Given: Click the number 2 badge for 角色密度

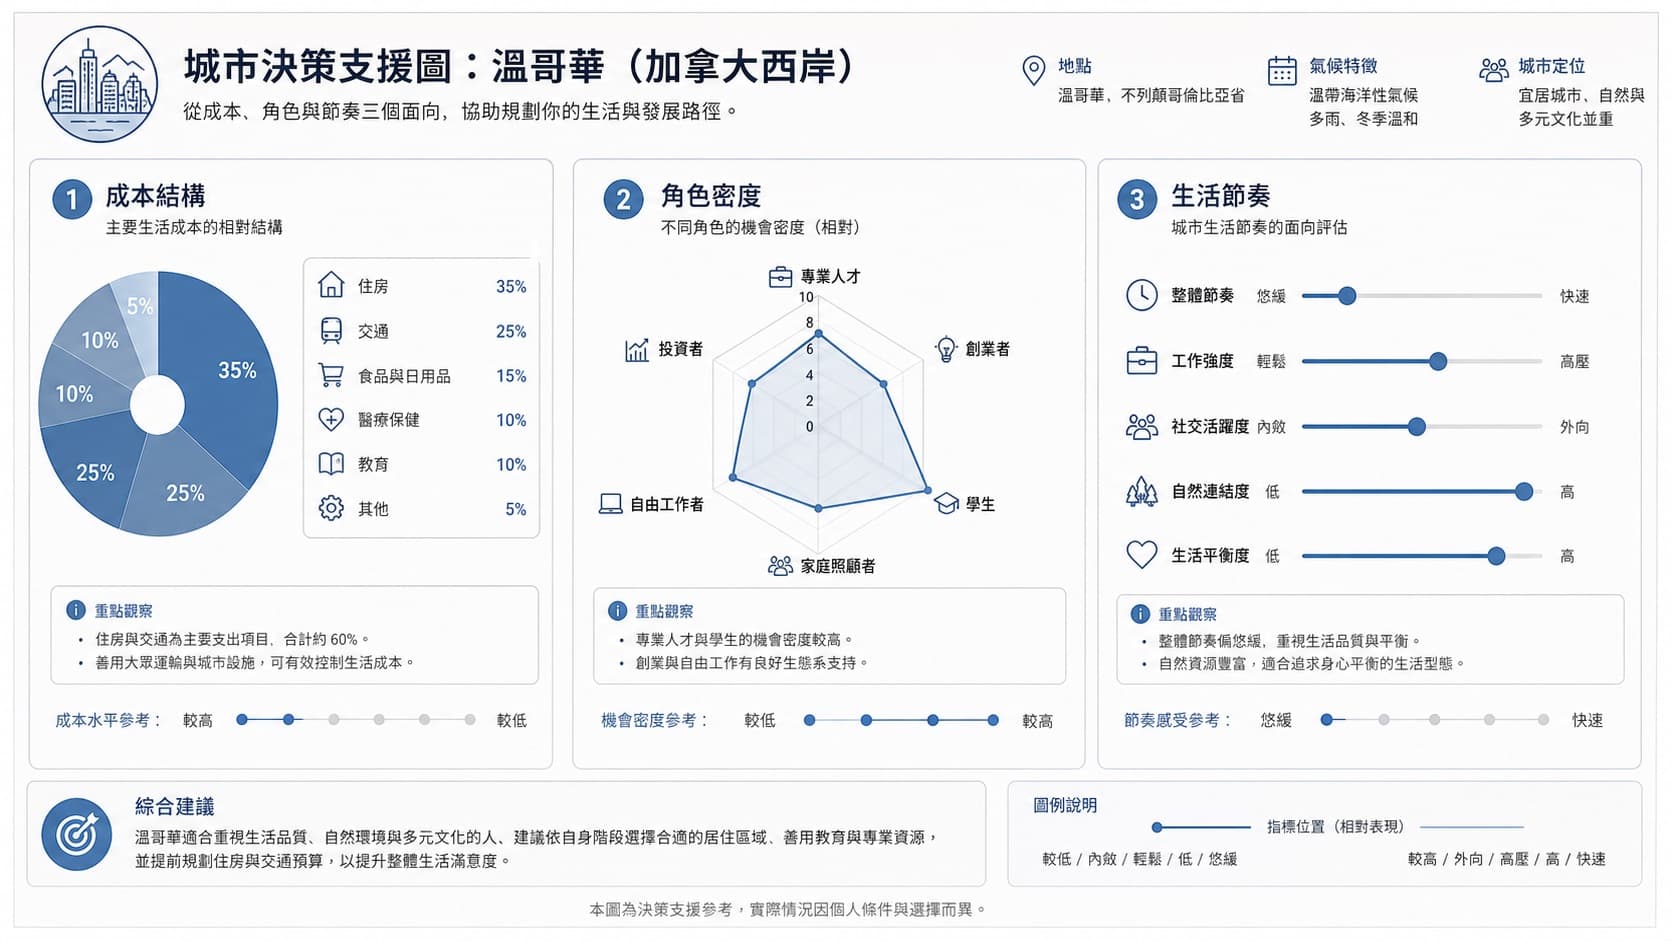Looking at the screenshot, I should [623, 200].
